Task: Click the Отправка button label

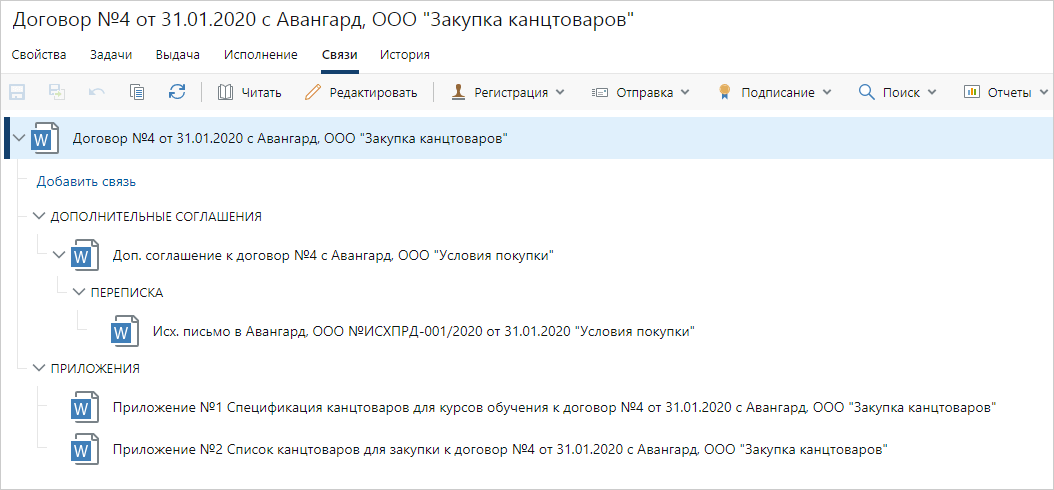Action: click(645, 93)
